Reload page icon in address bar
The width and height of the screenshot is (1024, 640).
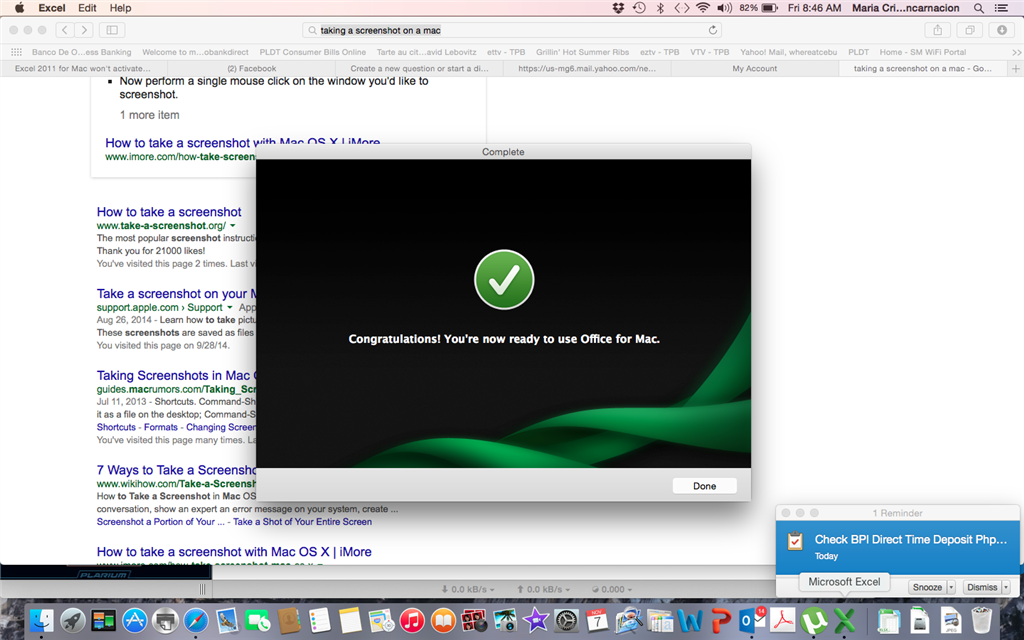click(712, 30)
